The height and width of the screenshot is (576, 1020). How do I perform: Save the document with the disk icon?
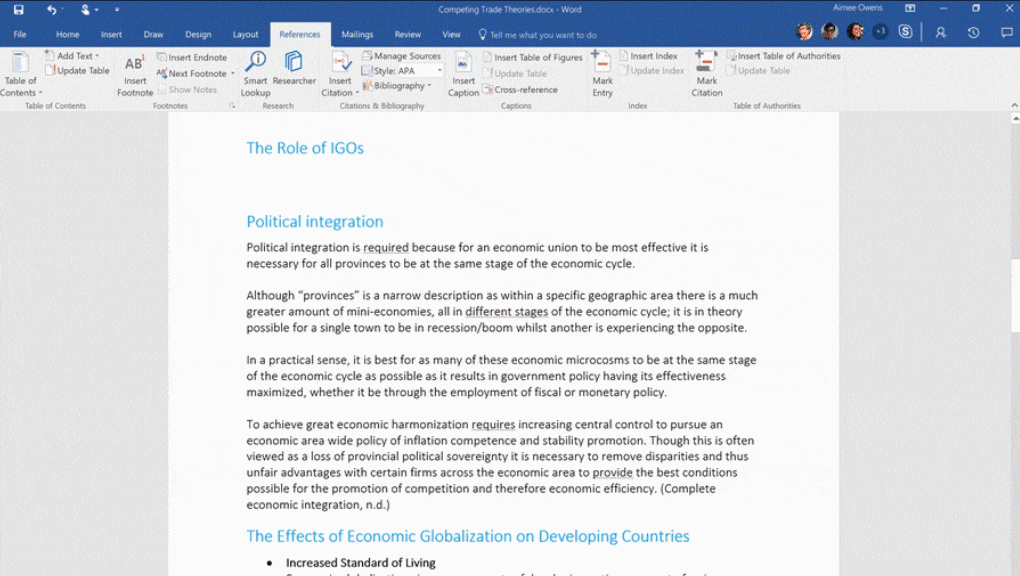[18, 9]
